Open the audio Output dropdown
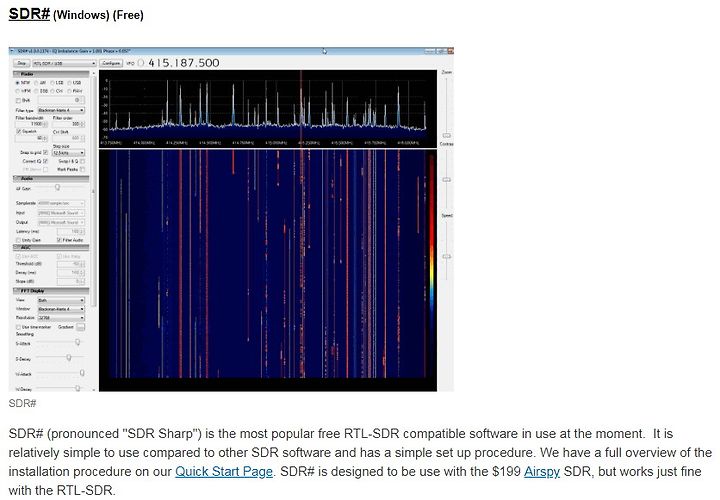 (x=61, y=222)
